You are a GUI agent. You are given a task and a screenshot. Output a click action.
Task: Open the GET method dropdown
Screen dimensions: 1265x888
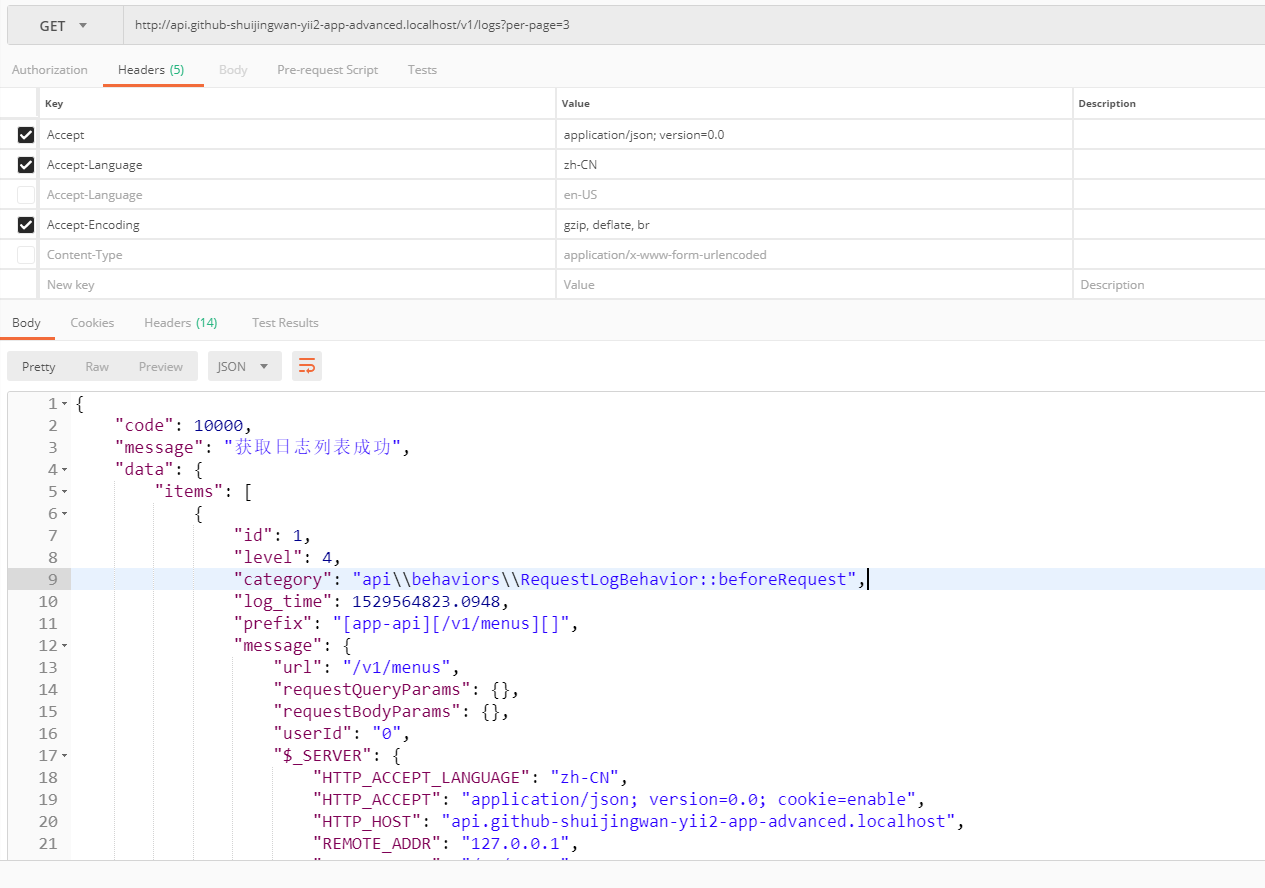tap(64, 26)
